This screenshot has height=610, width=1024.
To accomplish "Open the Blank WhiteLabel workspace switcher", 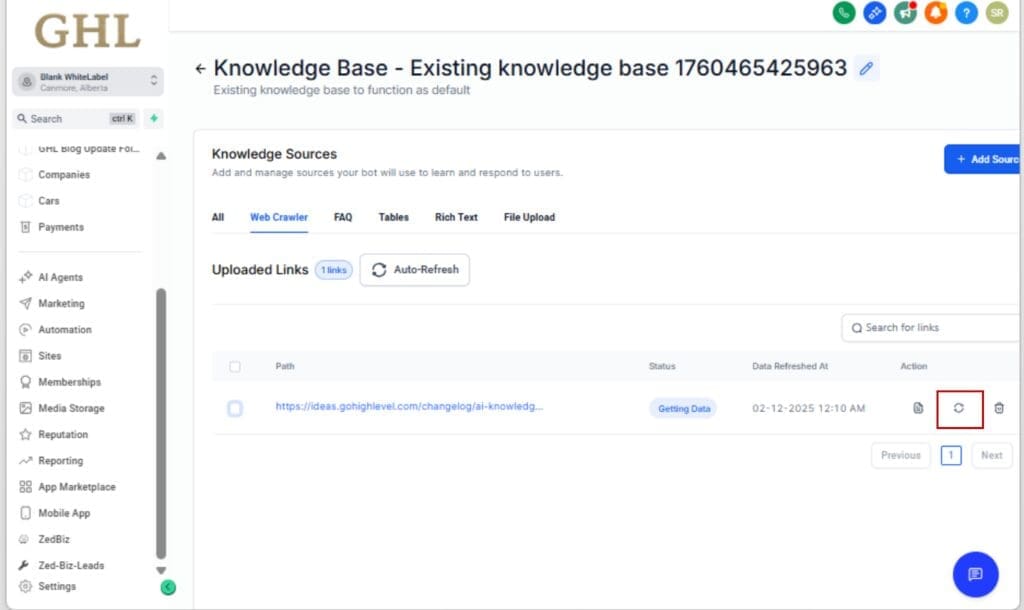I will tap(86, 81).
